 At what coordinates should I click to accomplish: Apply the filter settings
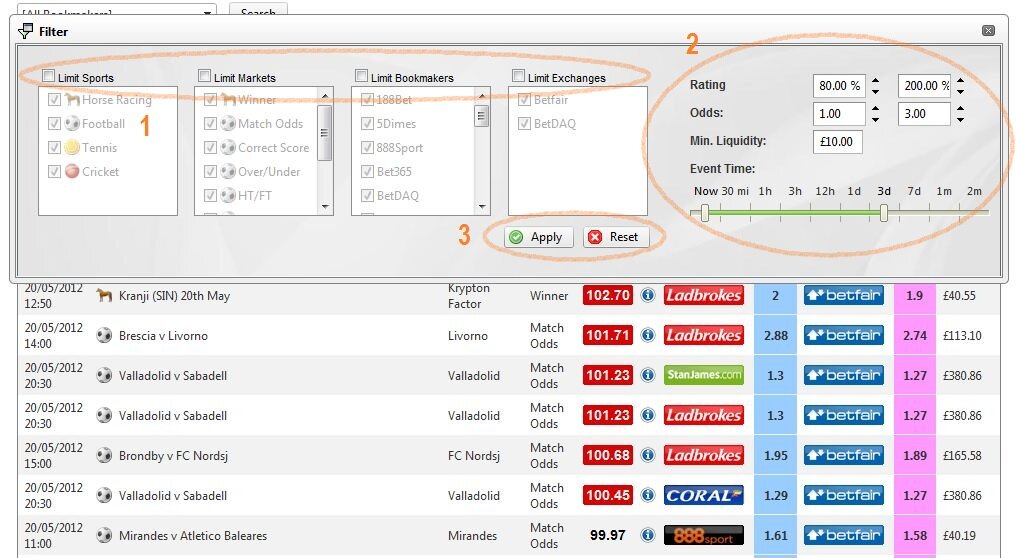538,237
